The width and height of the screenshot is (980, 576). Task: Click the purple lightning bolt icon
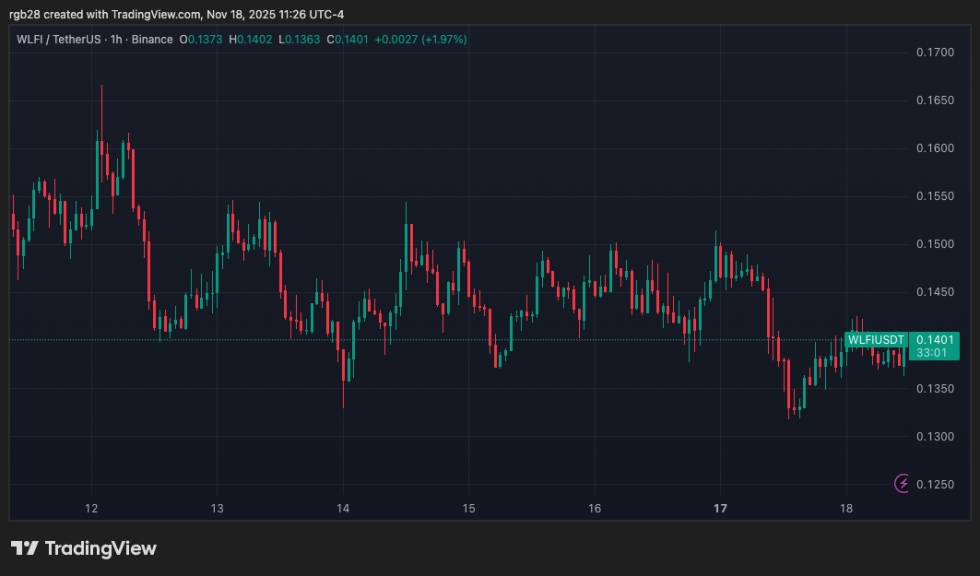point(903,484)
